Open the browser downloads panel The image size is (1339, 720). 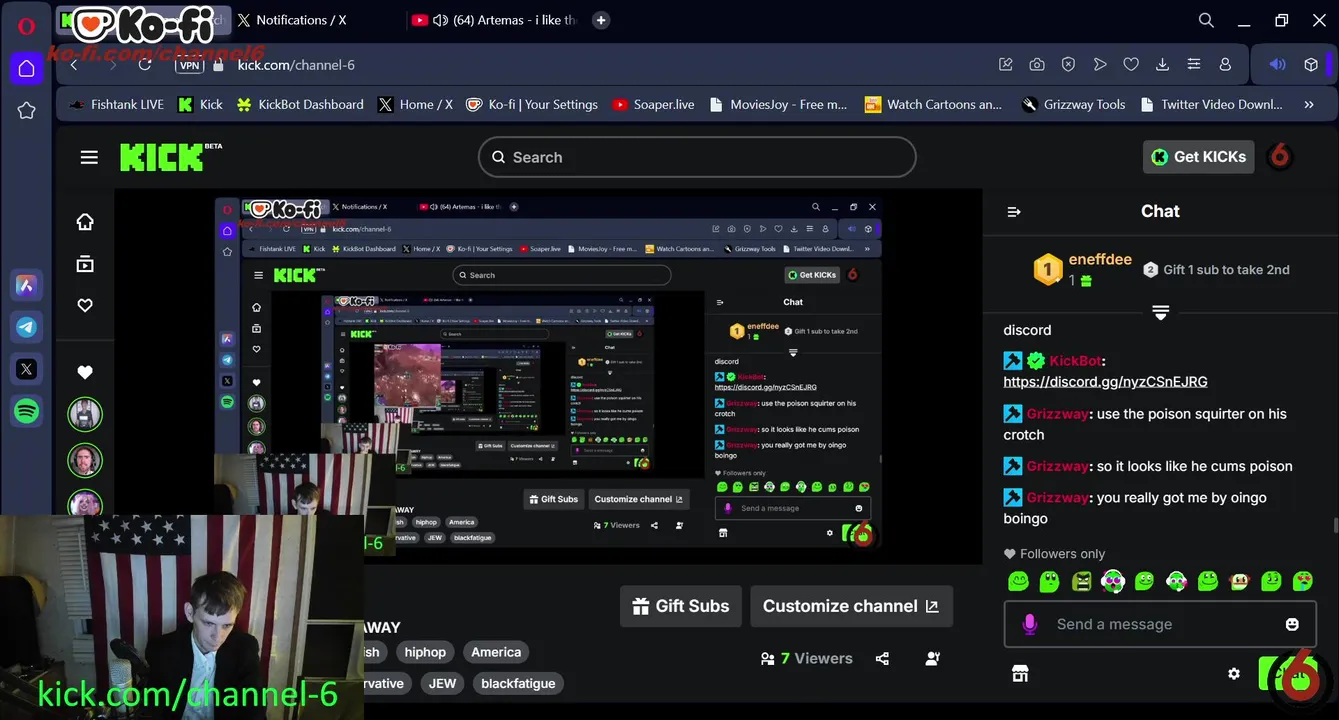1162,65
